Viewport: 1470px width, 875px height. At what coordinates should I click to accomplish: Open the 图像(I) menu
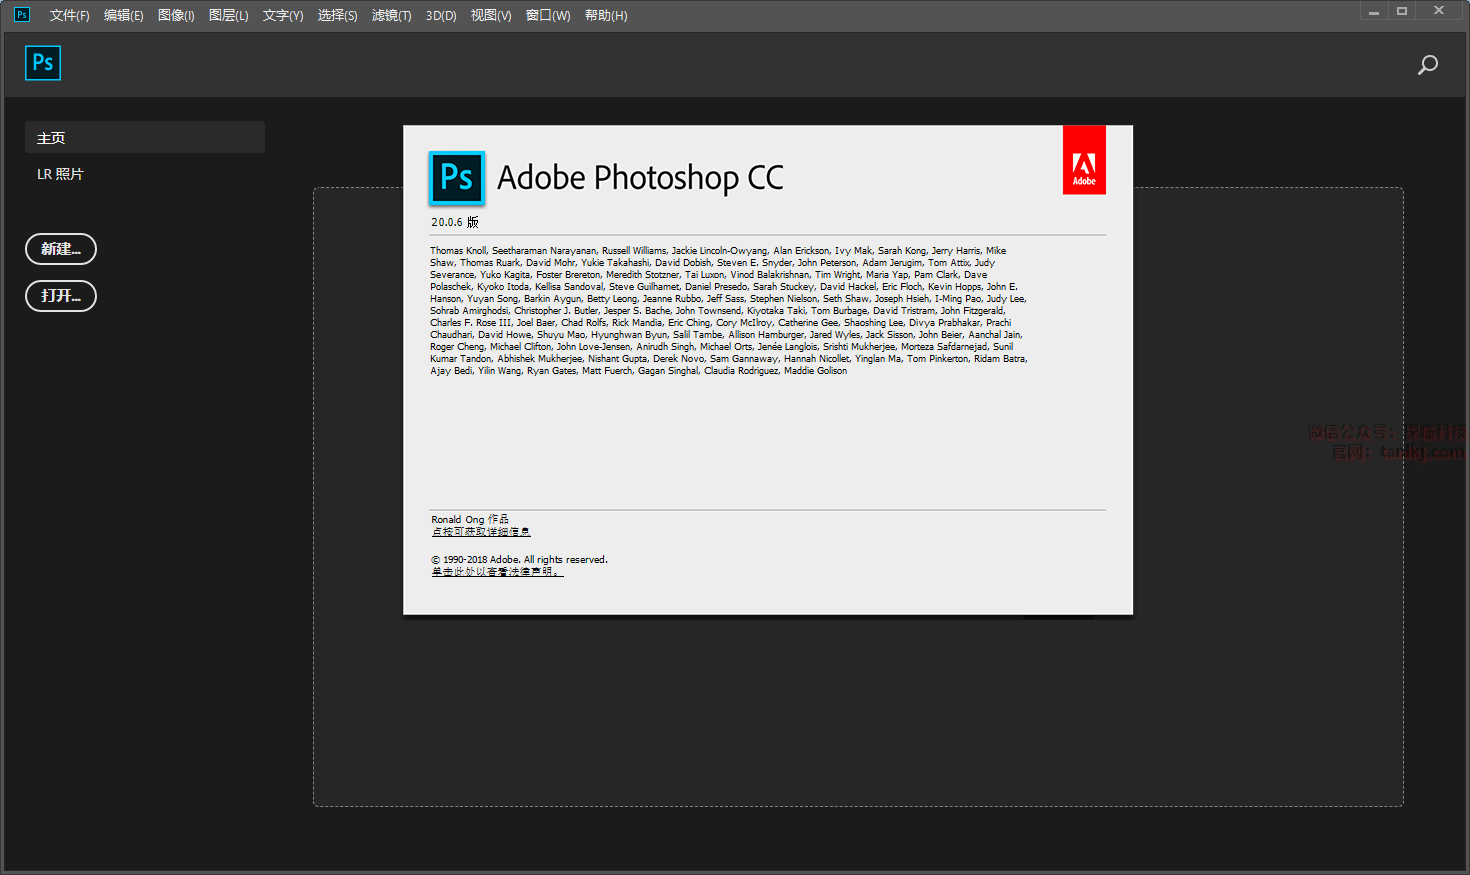click(176, 16)
